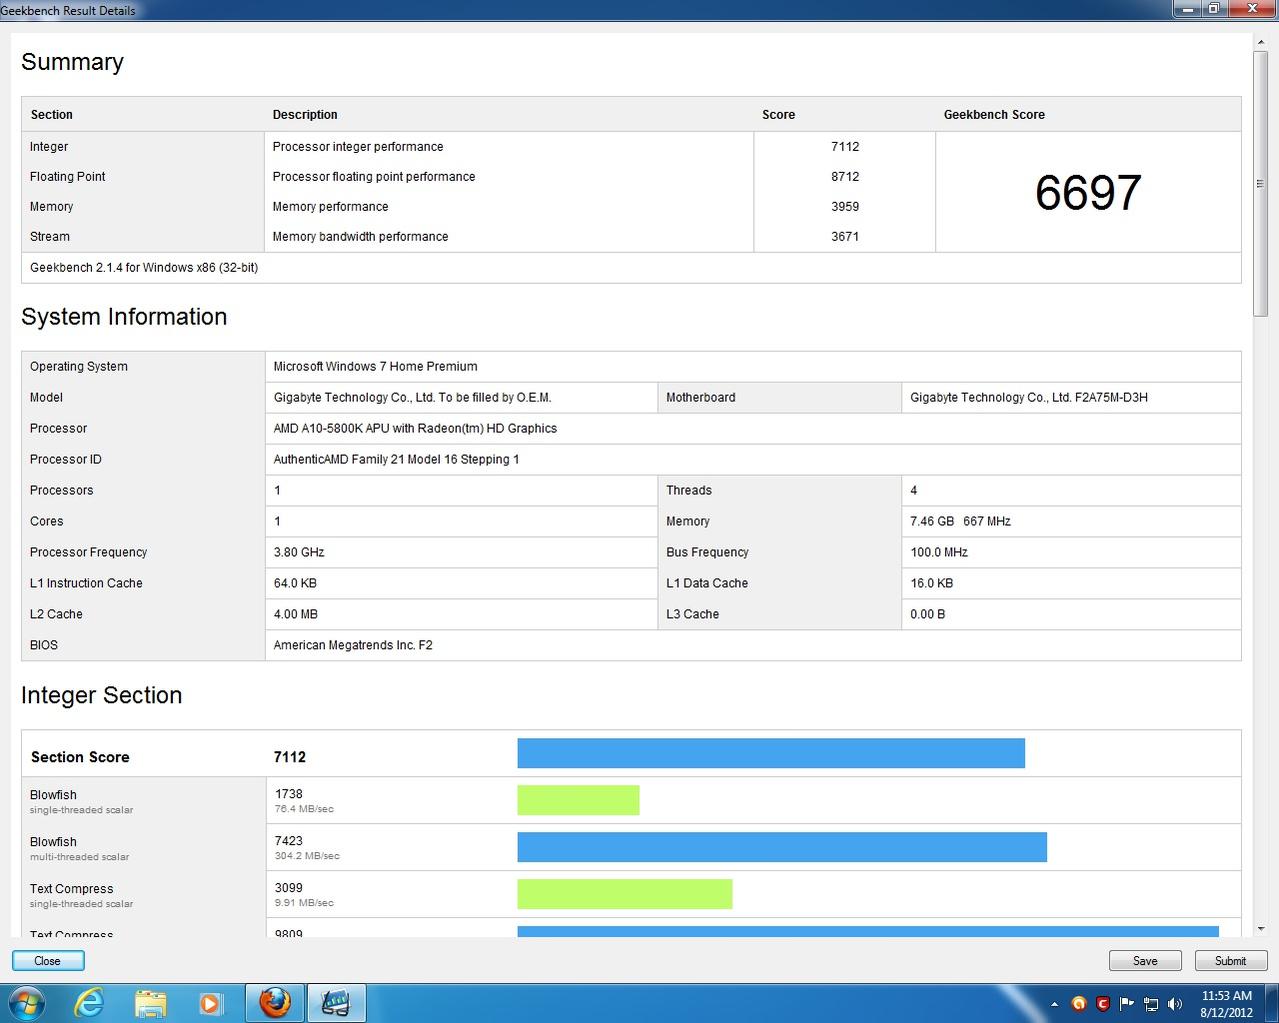1279x1023 pixels.
Task: Click 'Memory bandwidth performance' description
Action: pos(360,236)
